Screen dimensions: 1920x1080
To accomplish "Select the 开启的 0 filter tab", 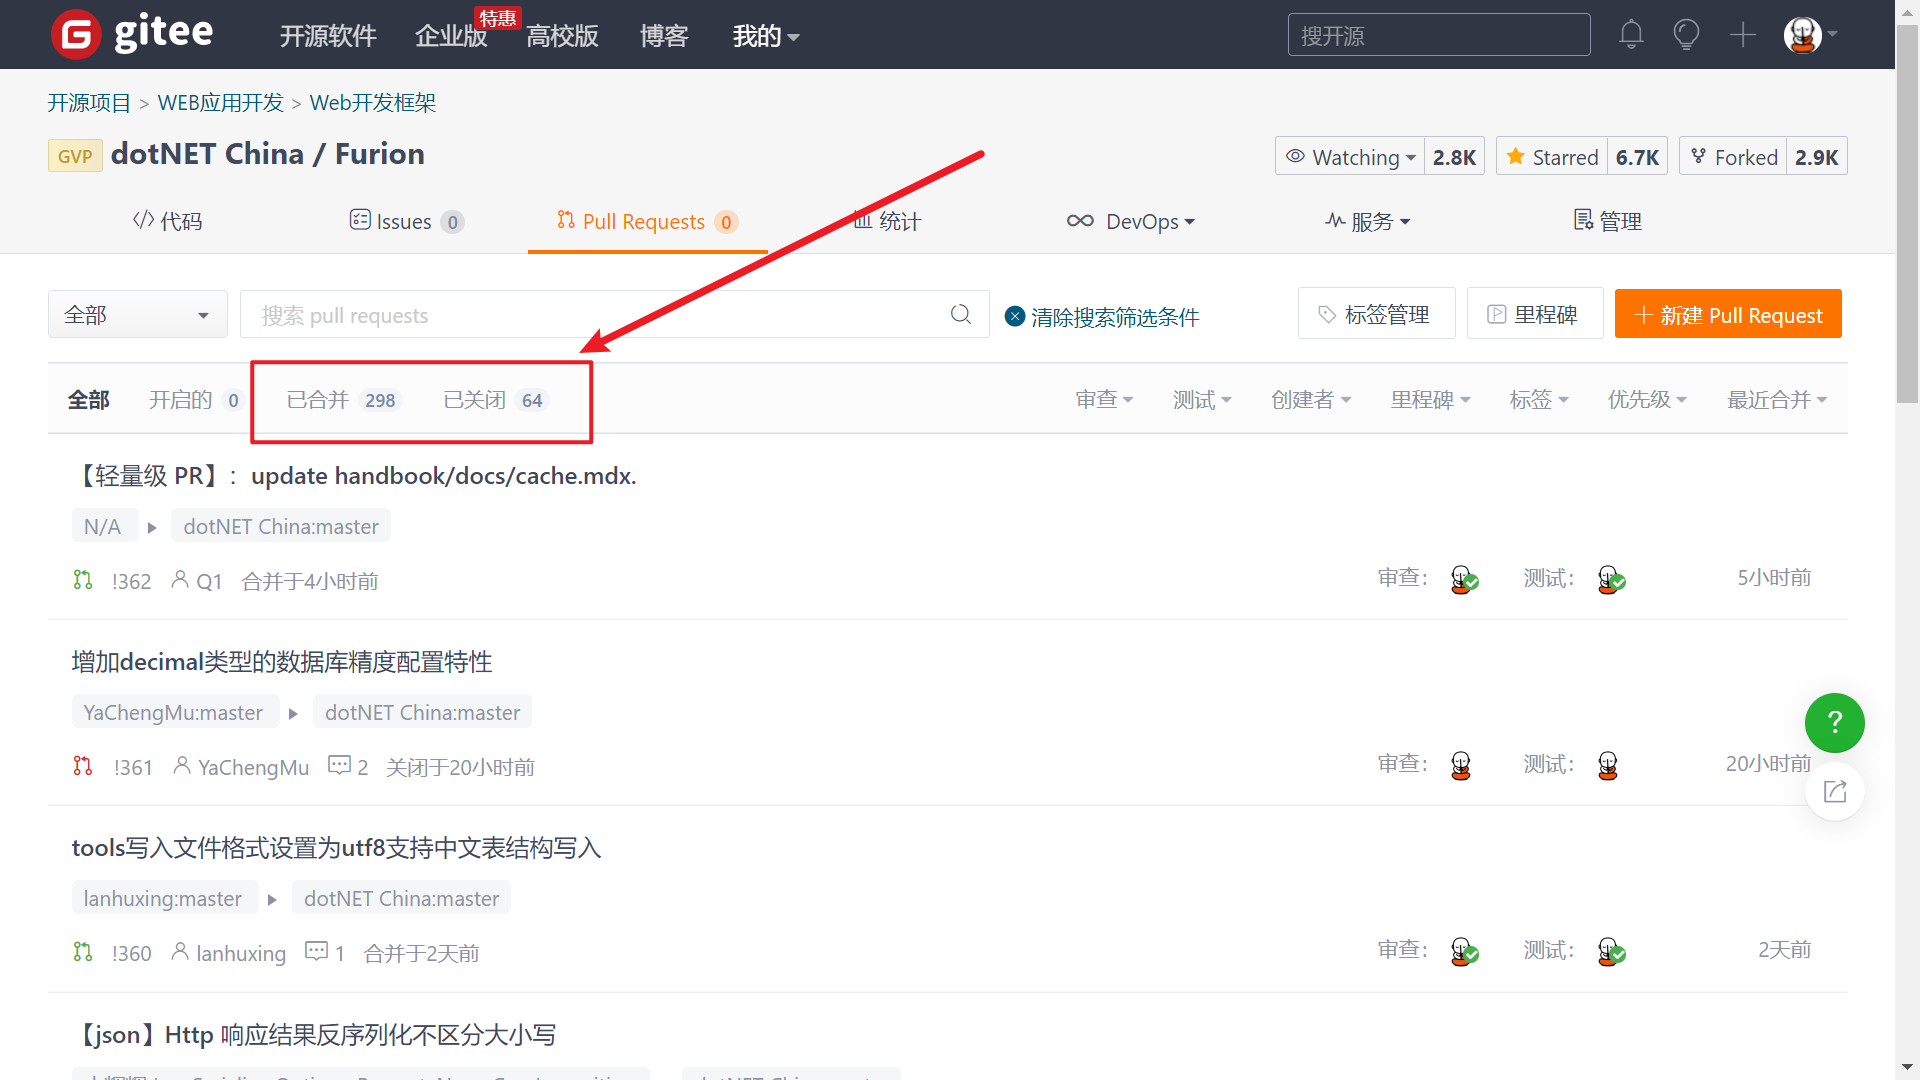I will [195, 400].
